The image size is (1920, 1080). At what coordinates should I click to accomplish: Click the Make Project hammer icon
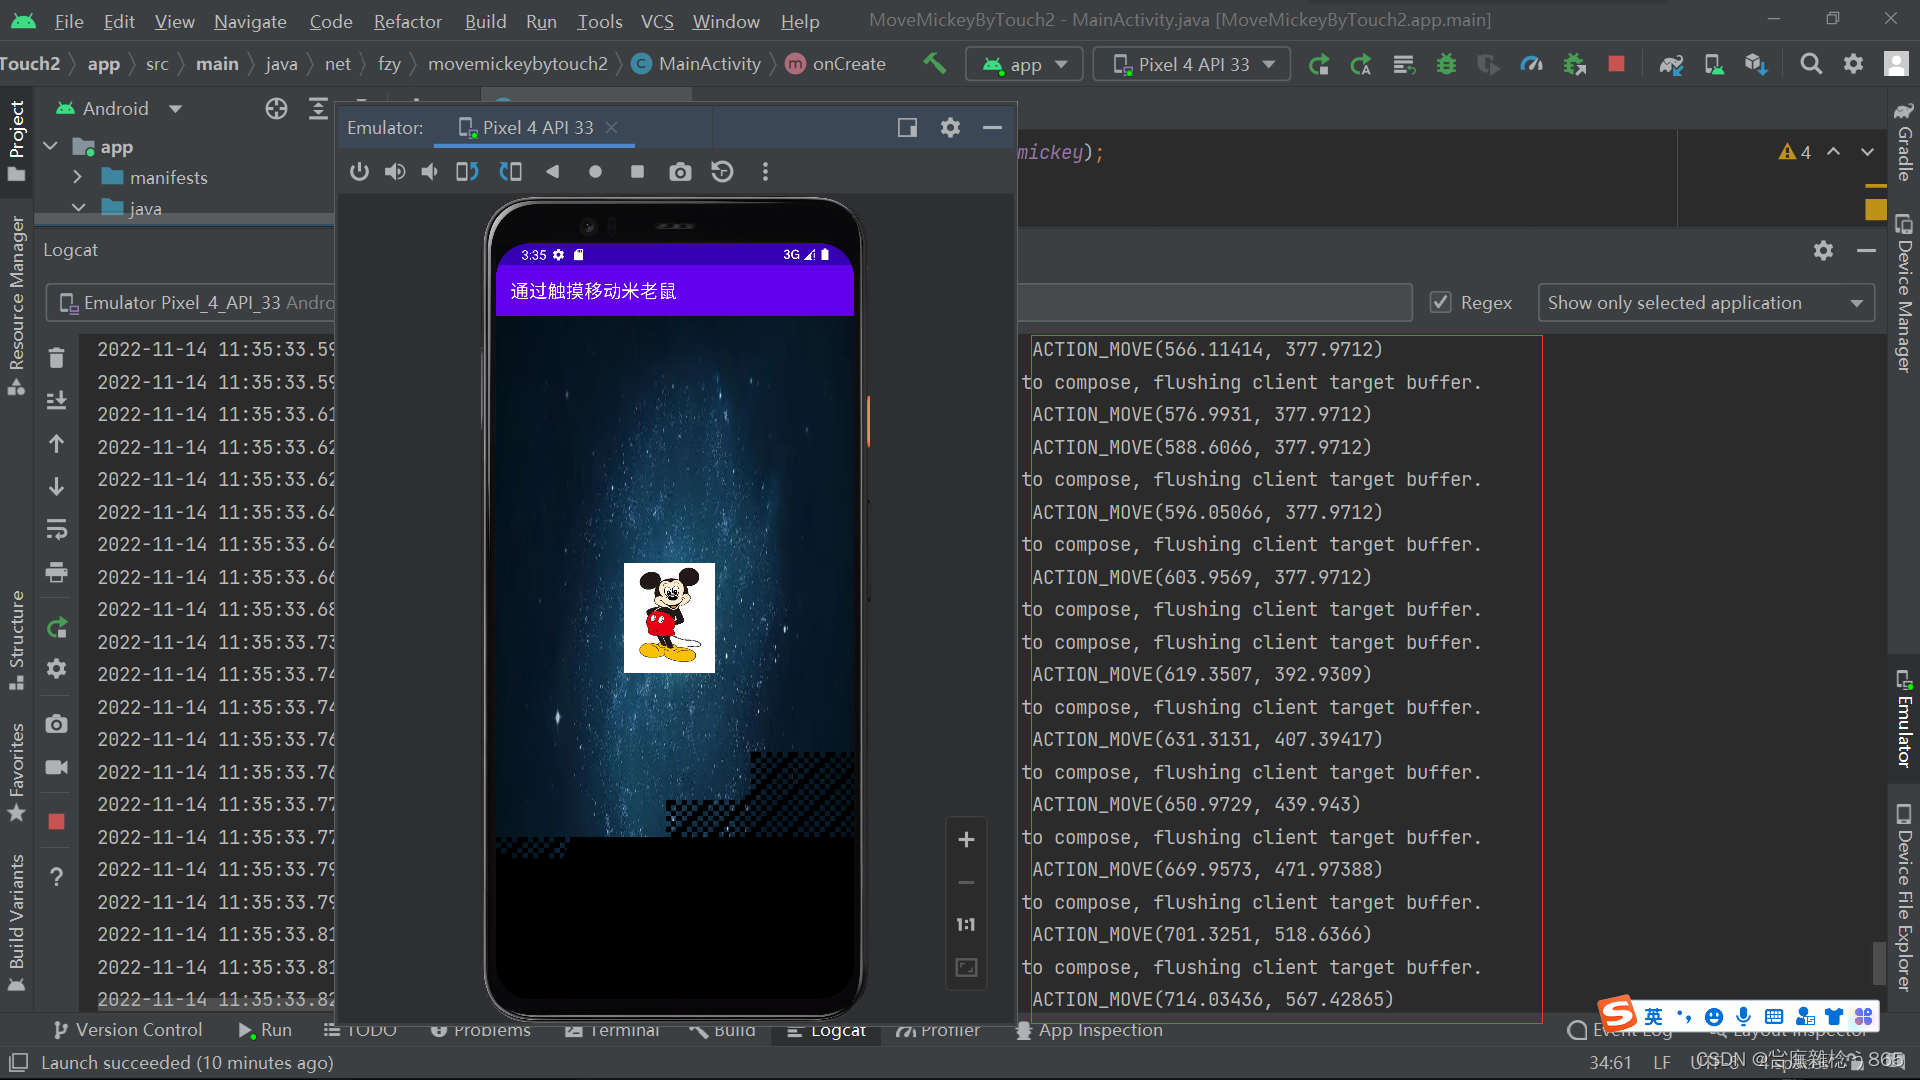(x=934, y=64)
